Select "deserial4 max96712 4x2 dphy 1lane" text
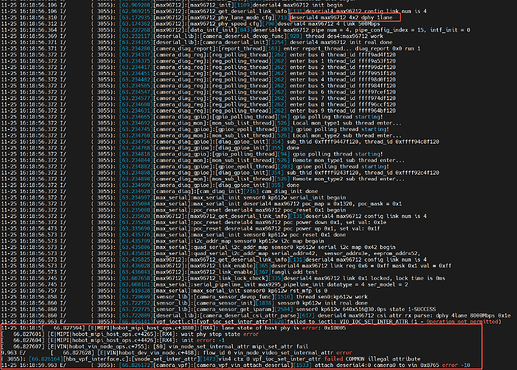The image size is (517, 370). 342,17
